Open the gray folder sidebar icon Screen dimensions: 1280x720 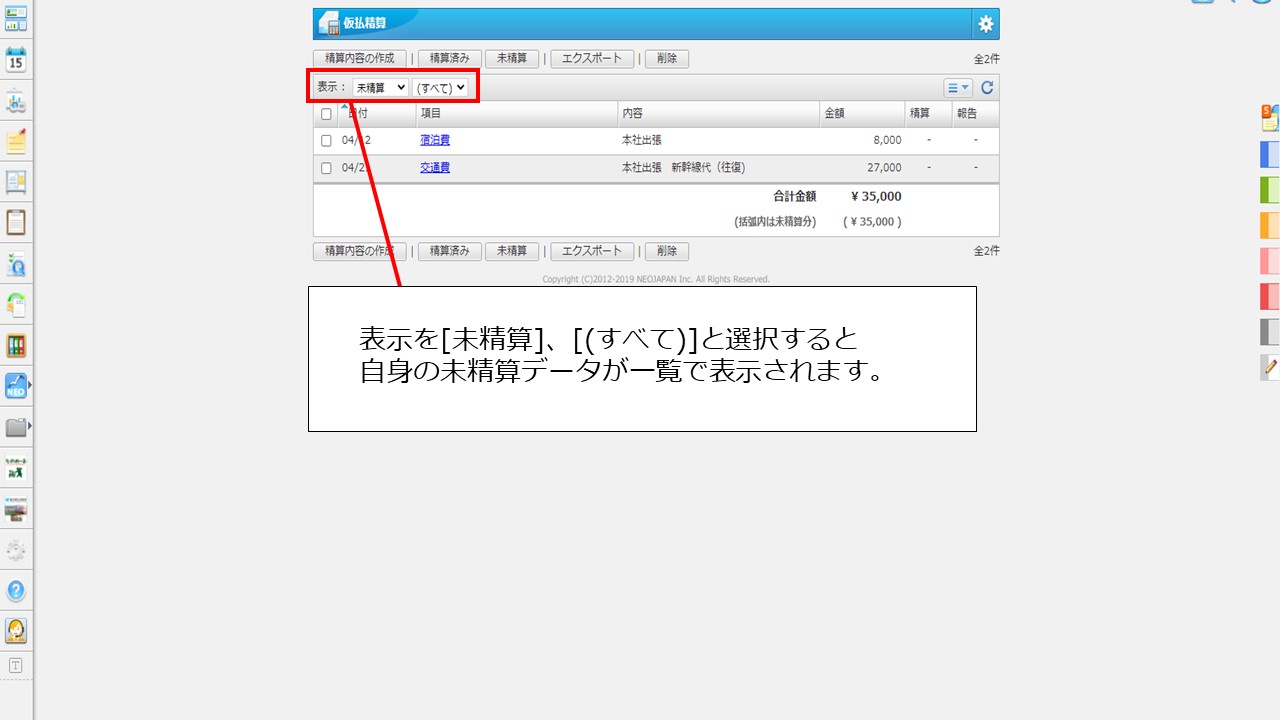click(16, 427)
